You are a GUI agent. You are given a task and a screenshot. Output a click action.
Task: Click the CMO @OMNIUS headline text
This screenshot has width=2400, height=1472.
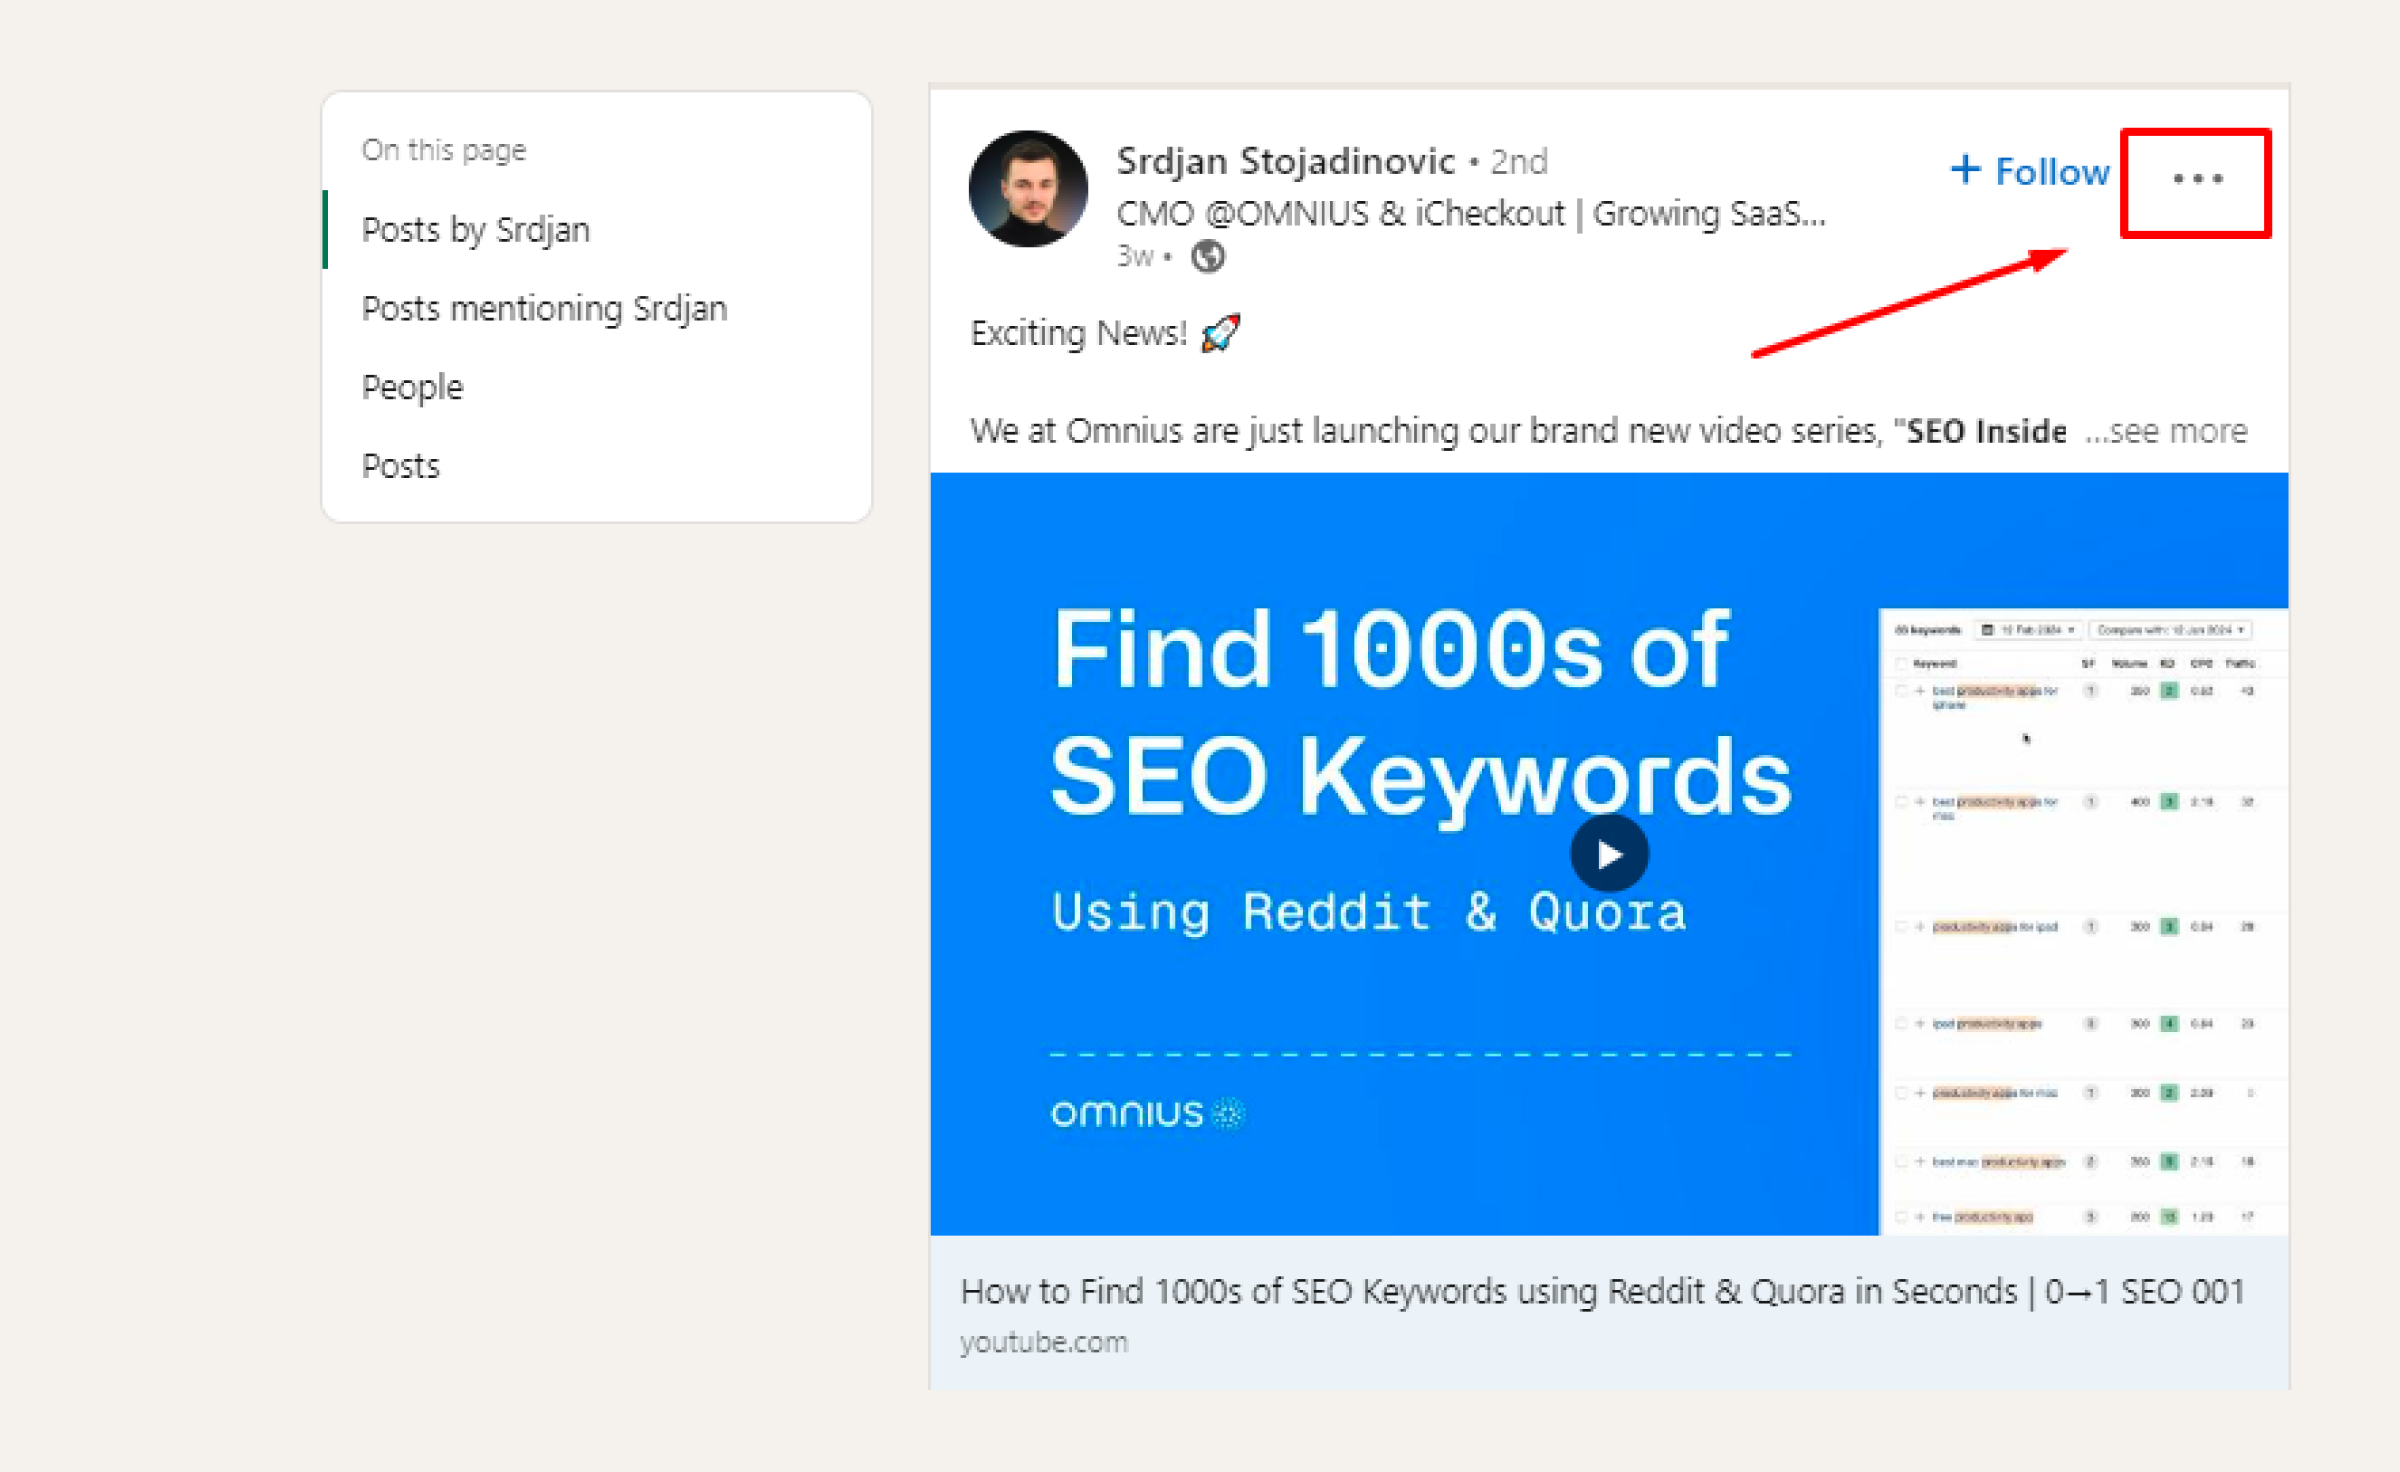tap(1471, 213)
